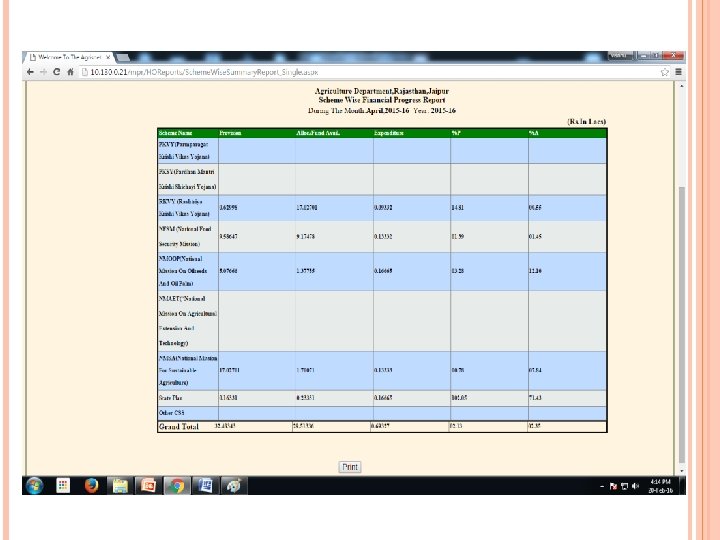Select the NMOOP scheme name cell
This screenshot has height=540, width=720.
188,271
